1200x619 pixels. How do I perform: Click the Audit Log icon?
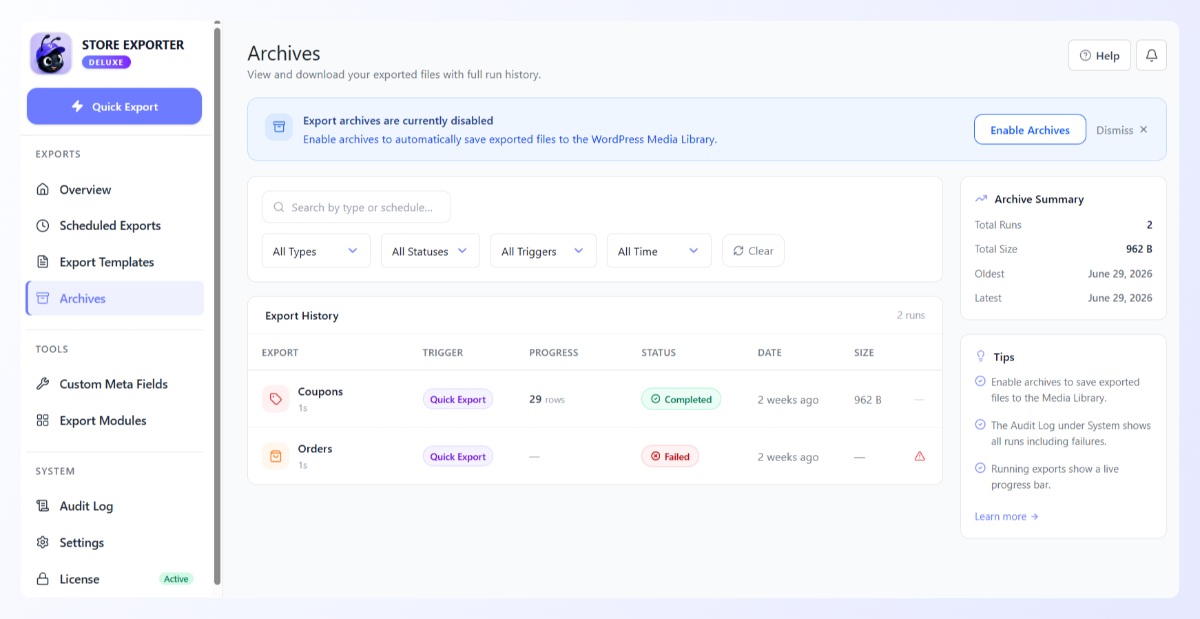42,506
